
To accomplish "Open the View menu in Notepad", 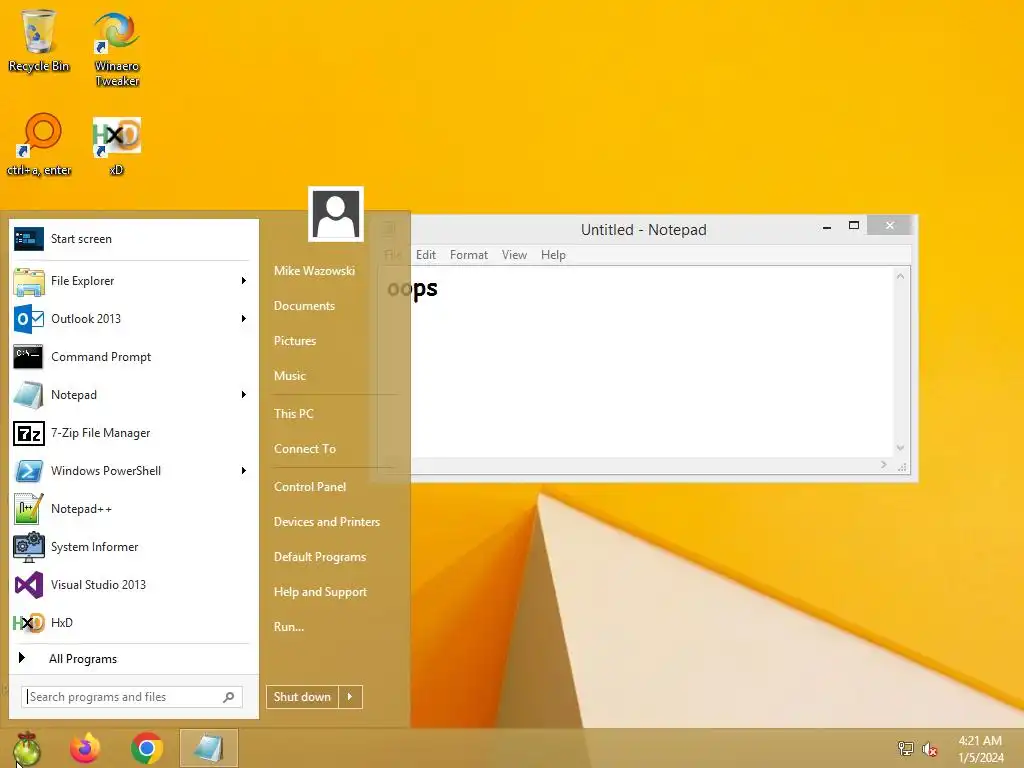I will click(x=514, y=255).
